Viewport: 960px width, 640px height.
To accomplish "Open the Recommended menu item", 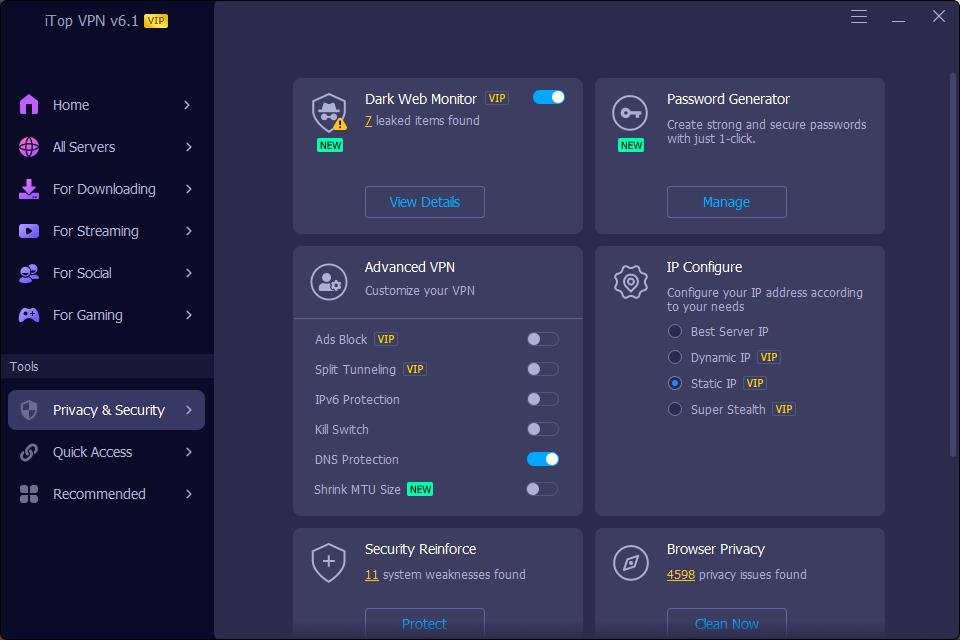I will [107, 494].
